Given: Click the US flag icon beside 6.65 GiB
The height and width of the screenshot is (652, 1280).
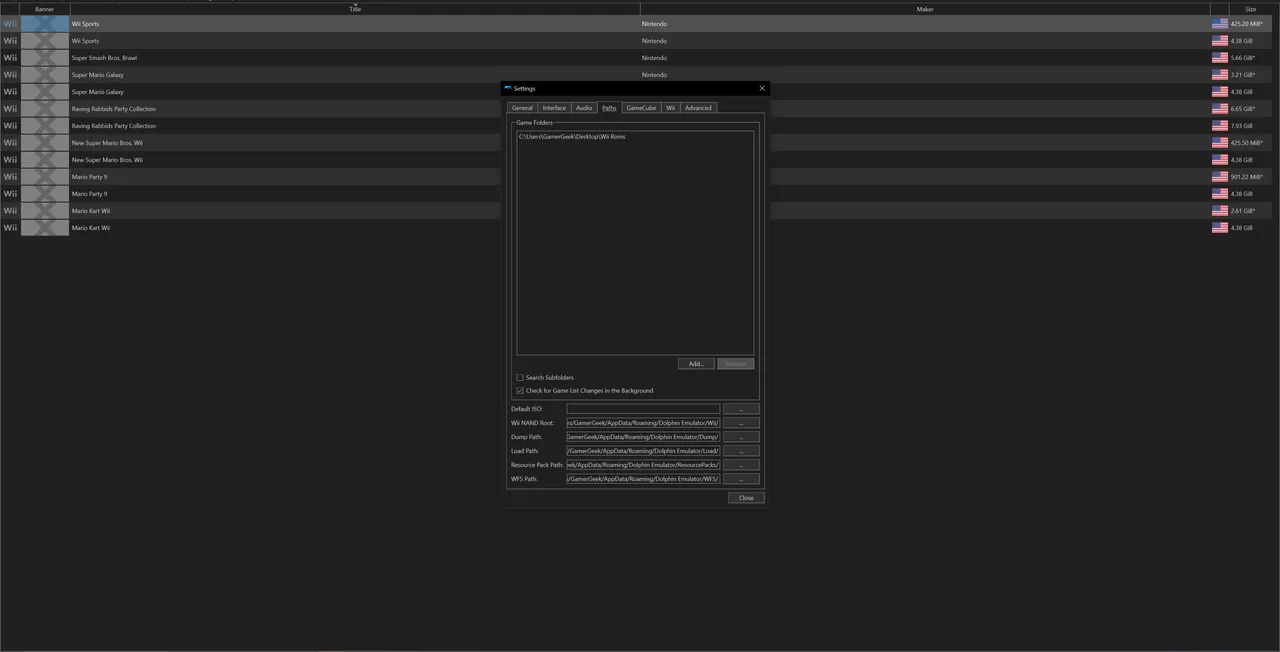Looking at the screenshot, I should (x=1219, y=109).
